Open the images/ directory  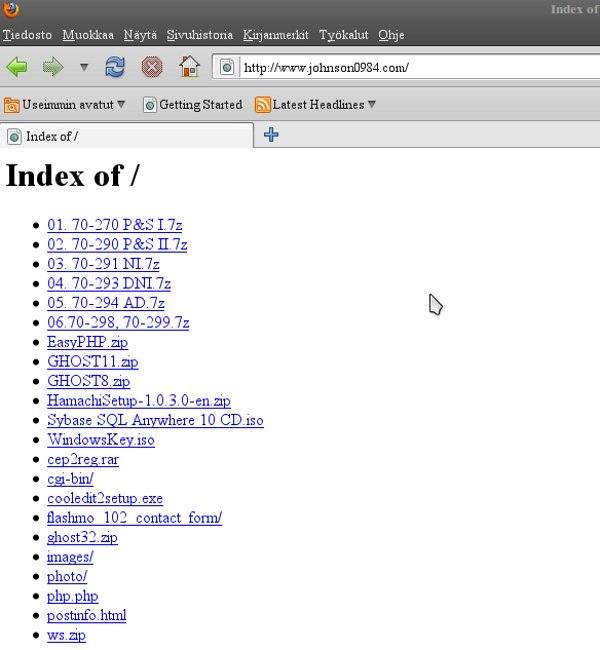coord(70,557)
